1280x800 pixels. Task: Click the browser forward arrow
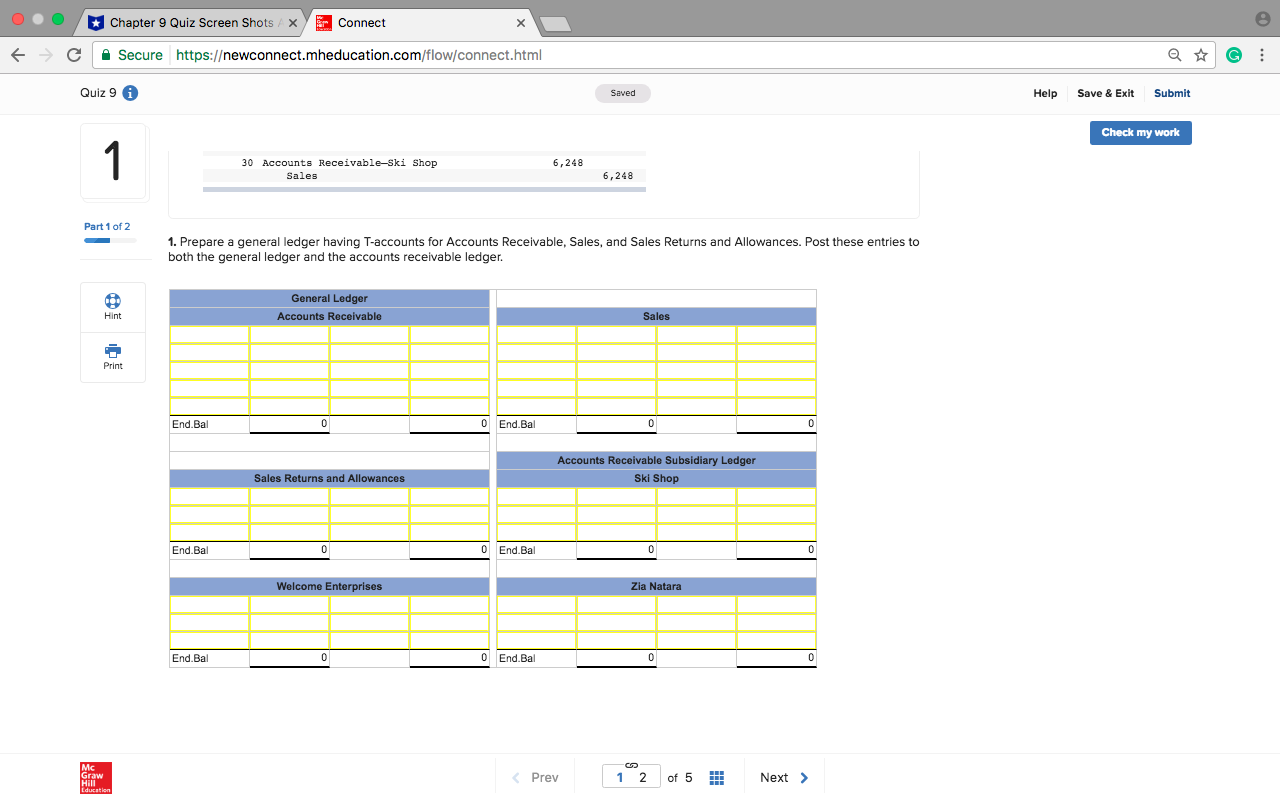(x=46, y=55)
